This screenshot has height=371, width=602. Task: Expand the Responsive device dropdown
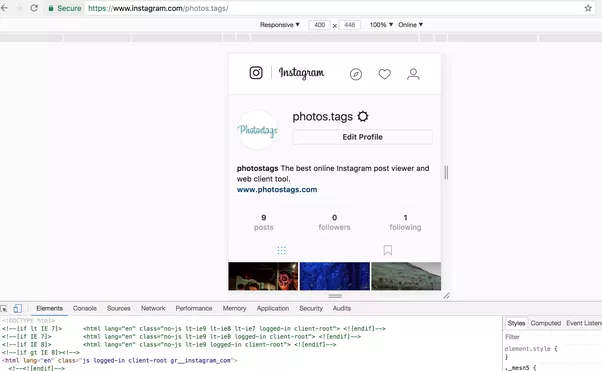coord(280,25)
